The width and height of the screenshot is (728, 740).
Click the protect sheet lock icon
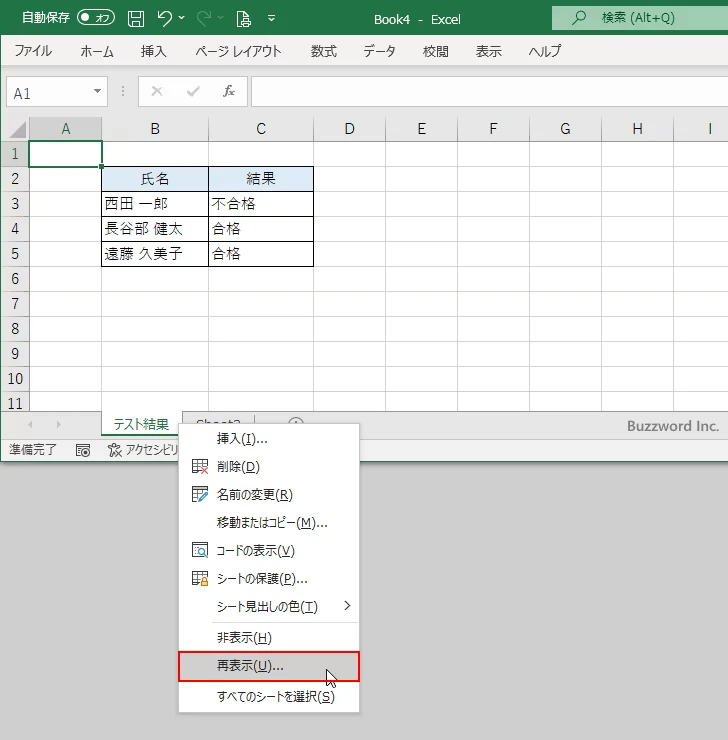[200, 578]
